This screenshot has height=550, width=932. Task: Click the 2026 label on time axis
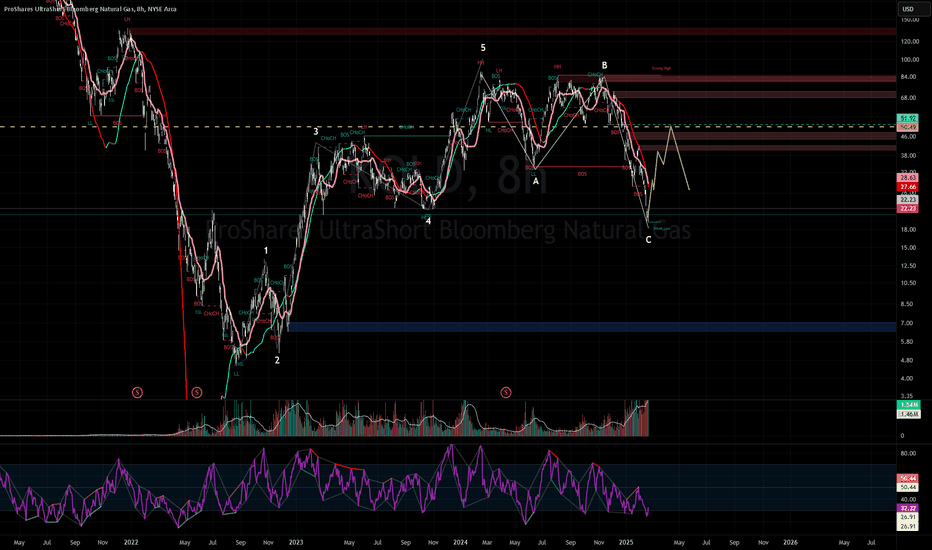click(x=790, y=542)
